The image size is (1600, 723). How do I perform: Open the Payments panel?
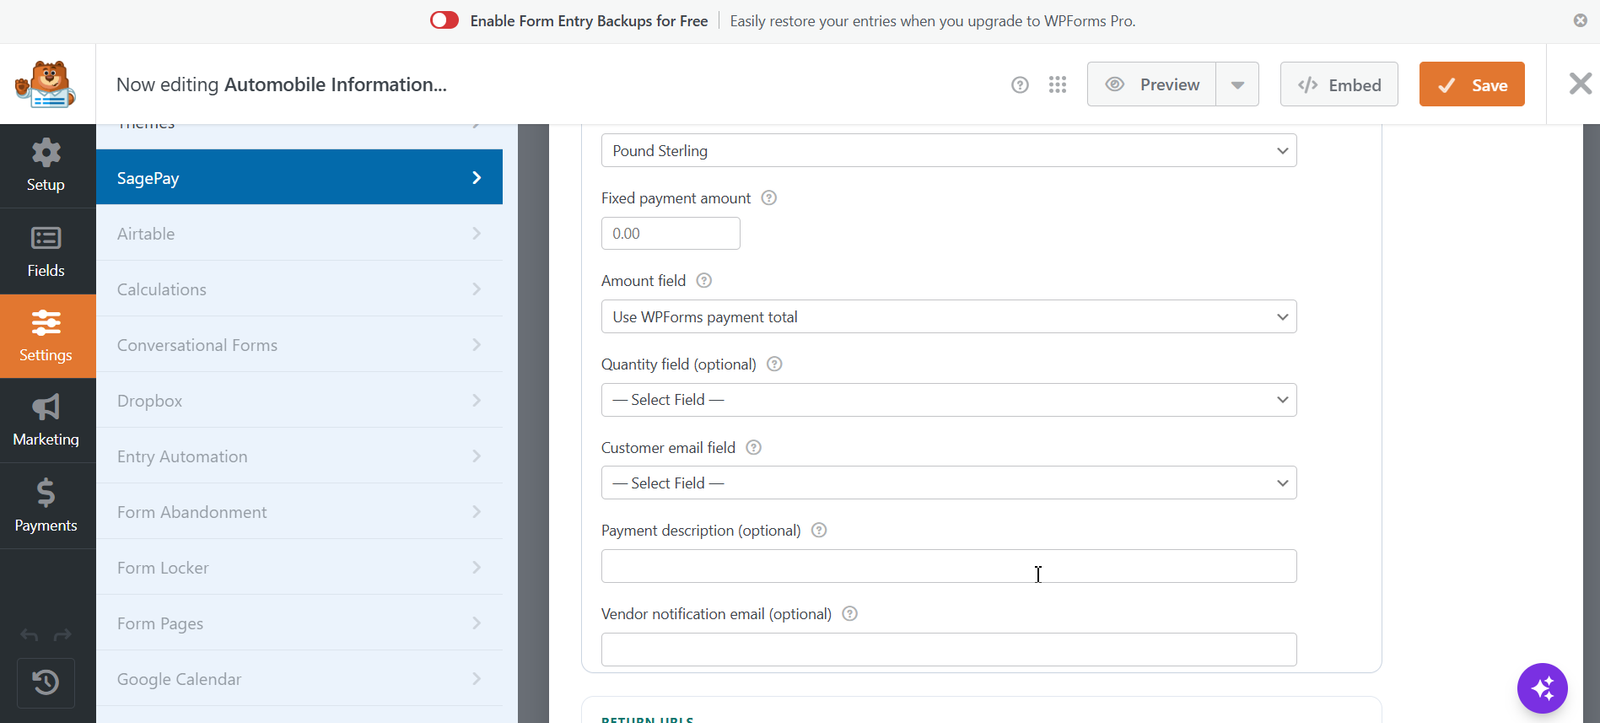point(46,506)
